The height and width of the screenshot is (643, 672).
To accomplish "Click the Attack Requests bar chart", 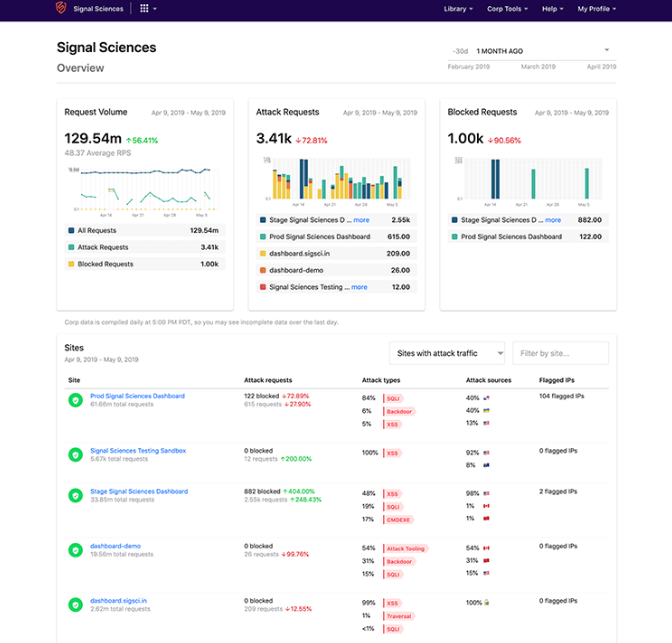I will 336,180.
